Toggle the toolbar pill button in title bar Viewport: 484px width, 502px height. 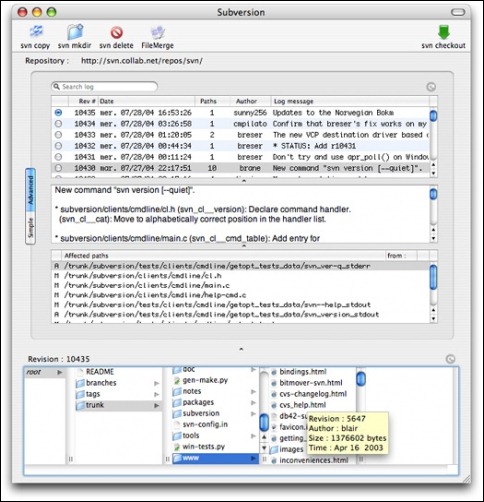[x=458, y=12]
